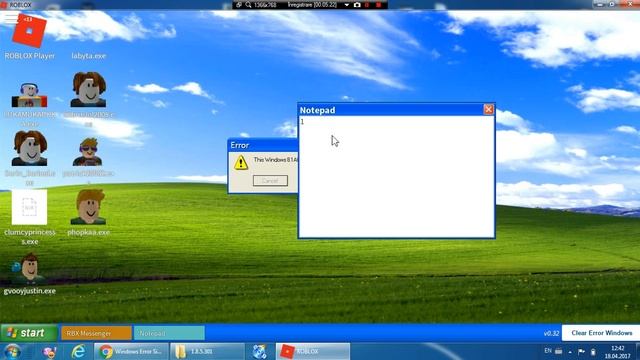Expand hidden system tray icons arrow

coord(570,352)
